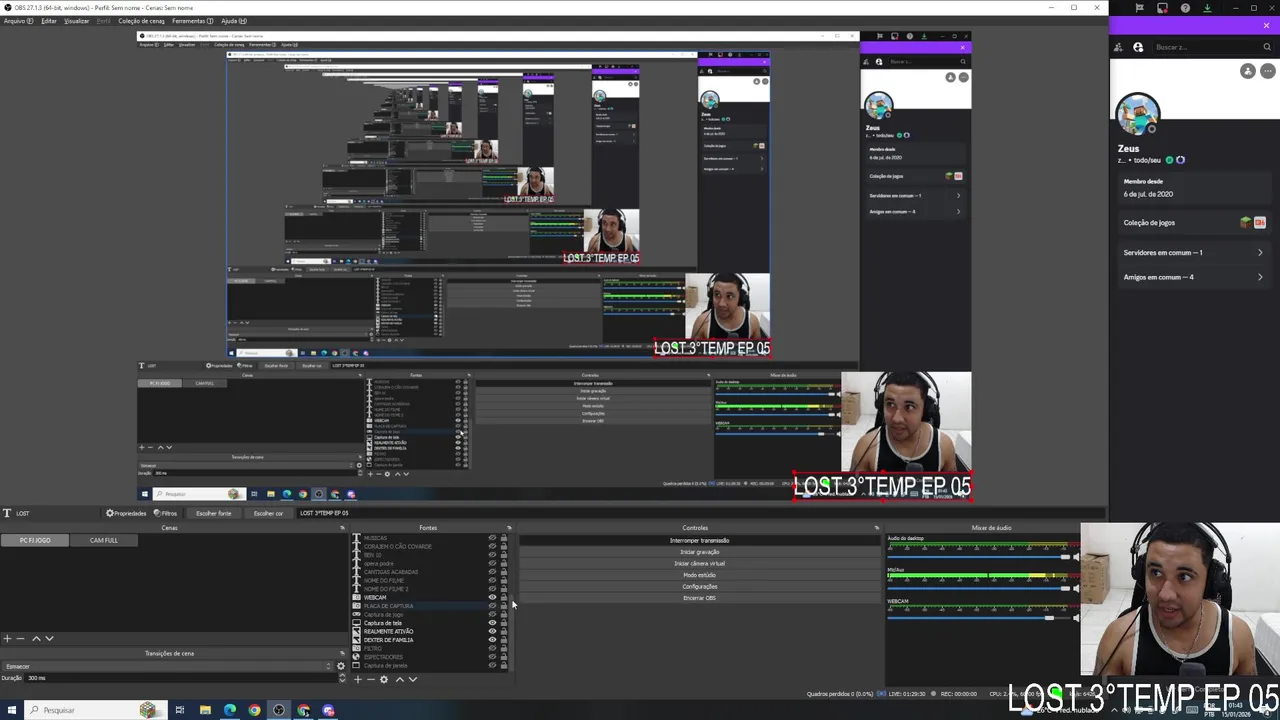
Task: Undock the Fontes panel
Action: (x=509, y=528)
